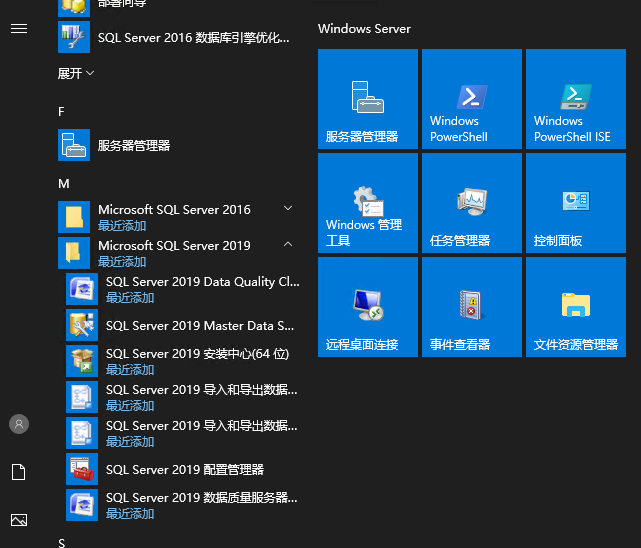Open the hamburger menu icon
The width and height of the screenshot is (641, 548).
(x=19, y=29)
